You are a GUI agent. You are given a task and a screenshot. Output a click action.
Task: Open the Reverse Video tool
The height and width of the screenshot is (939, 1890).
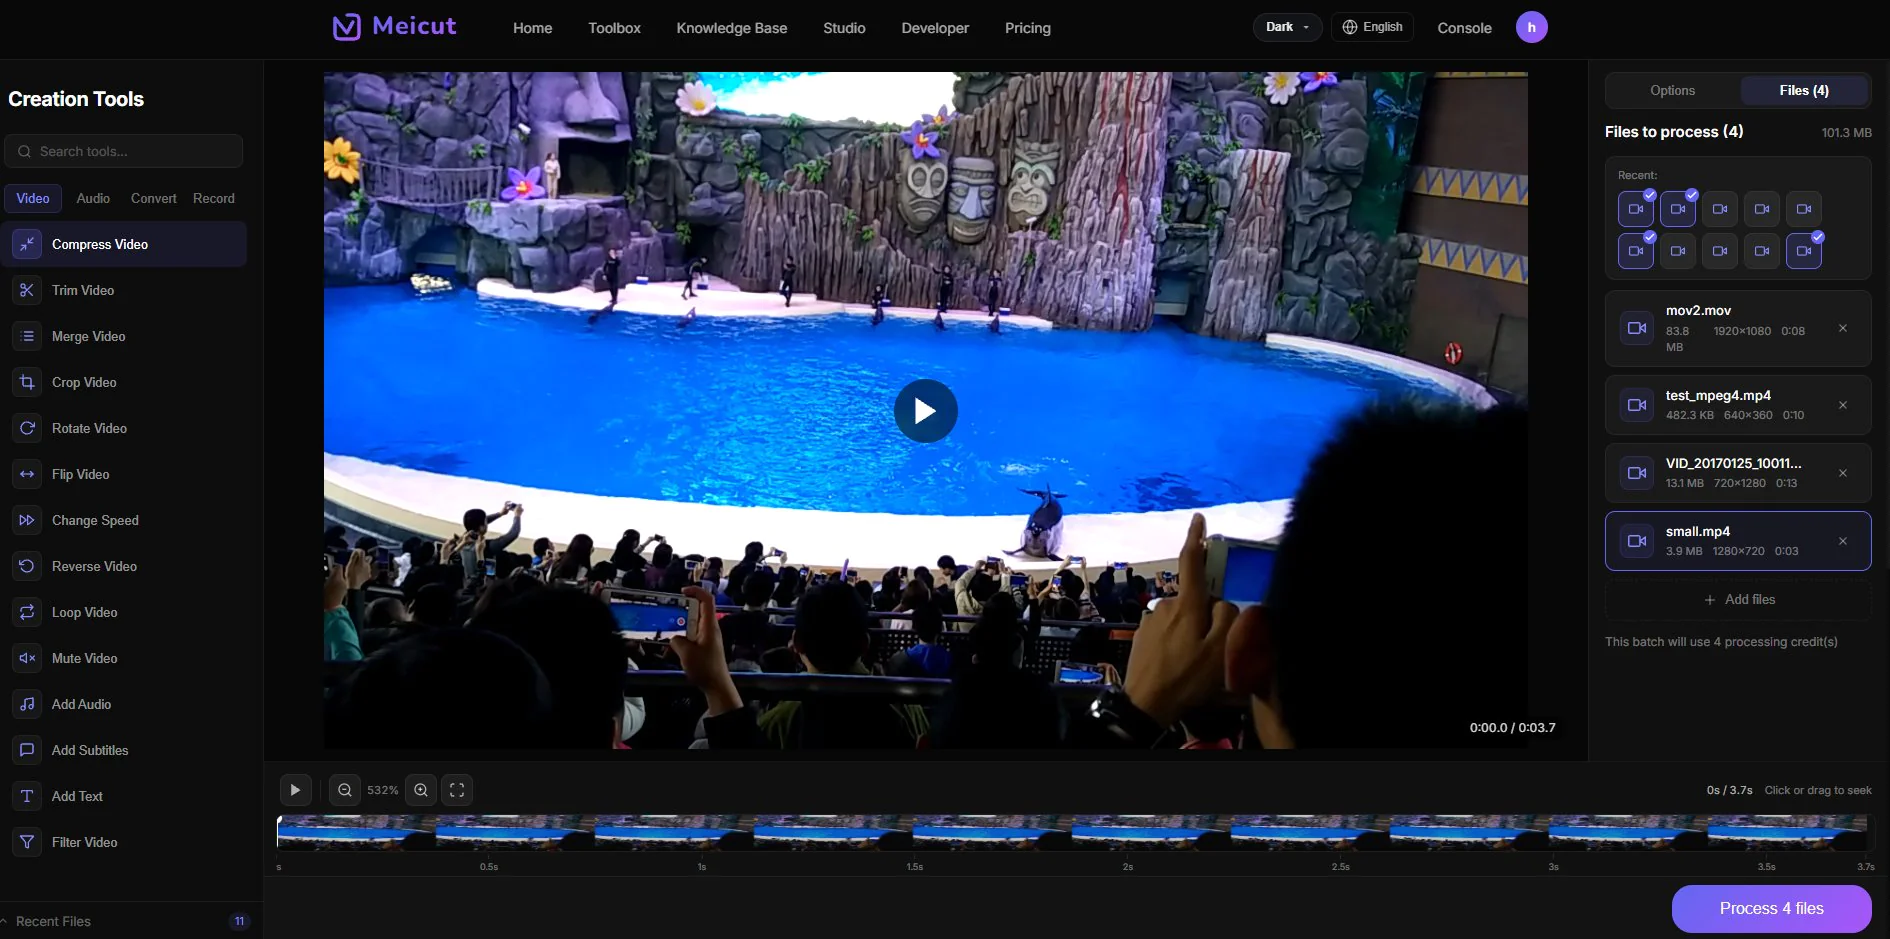click(124, 566)
